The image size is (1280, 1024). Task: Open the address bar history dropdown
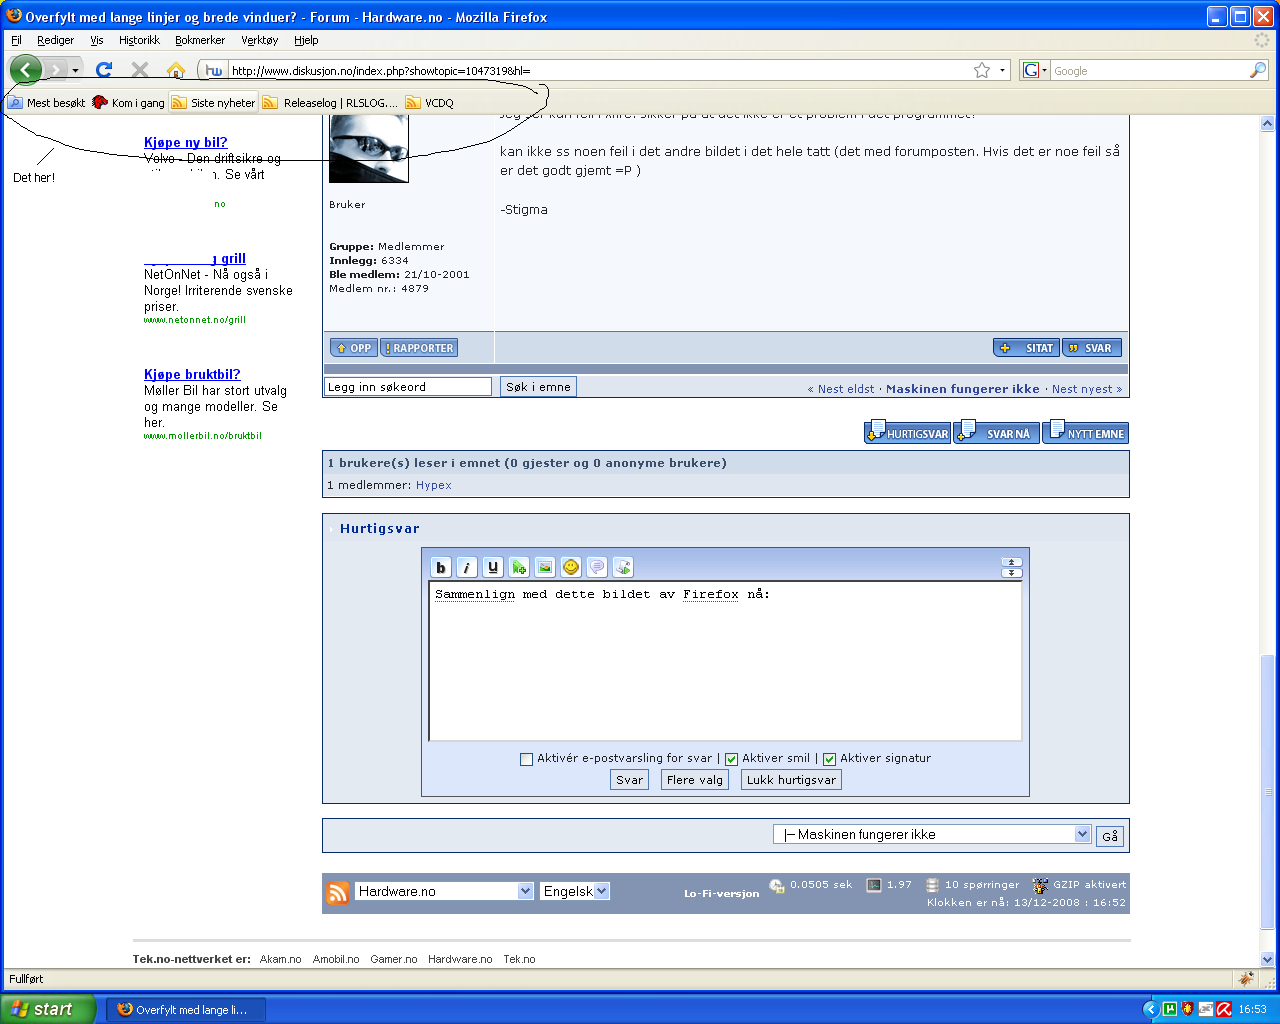coord(1003,70)
